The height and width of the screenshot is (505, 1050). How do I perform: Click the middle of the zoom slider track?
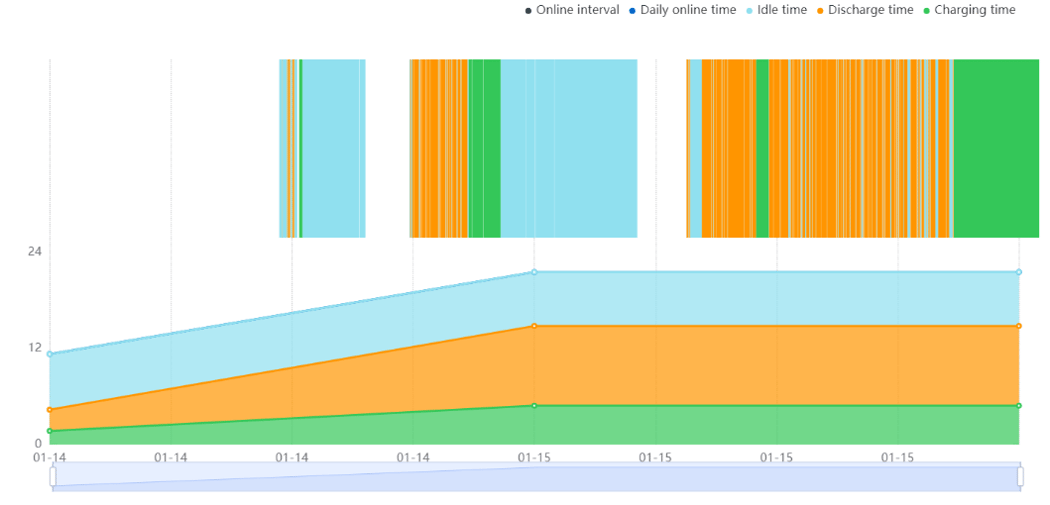(536, 476)
